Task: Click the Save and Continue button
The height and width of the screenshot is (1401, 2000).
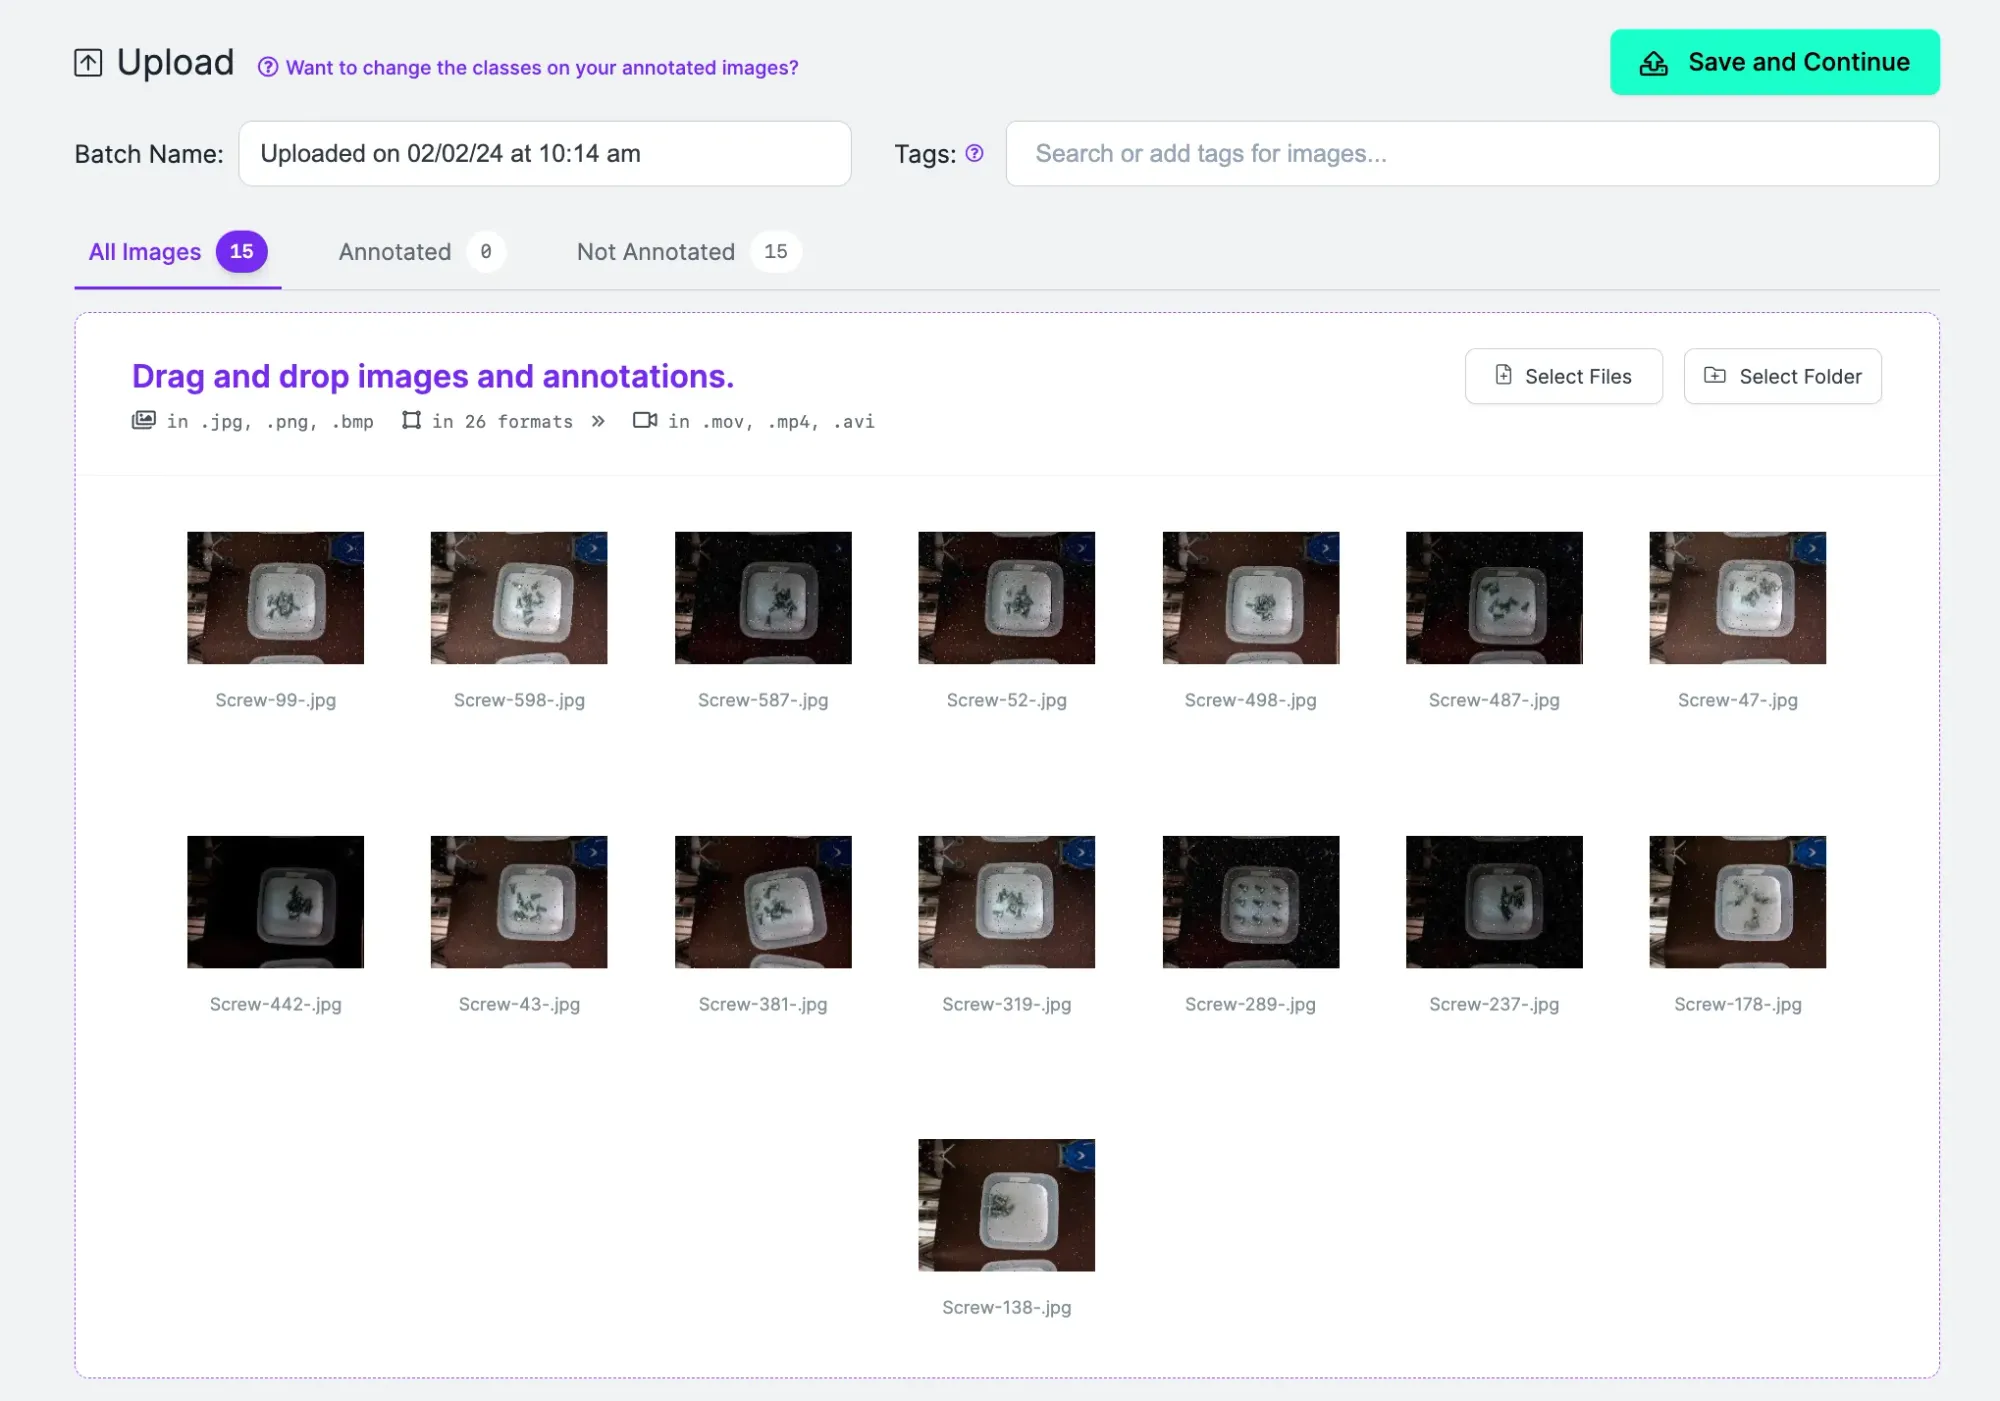Action: pos(1774,62)
